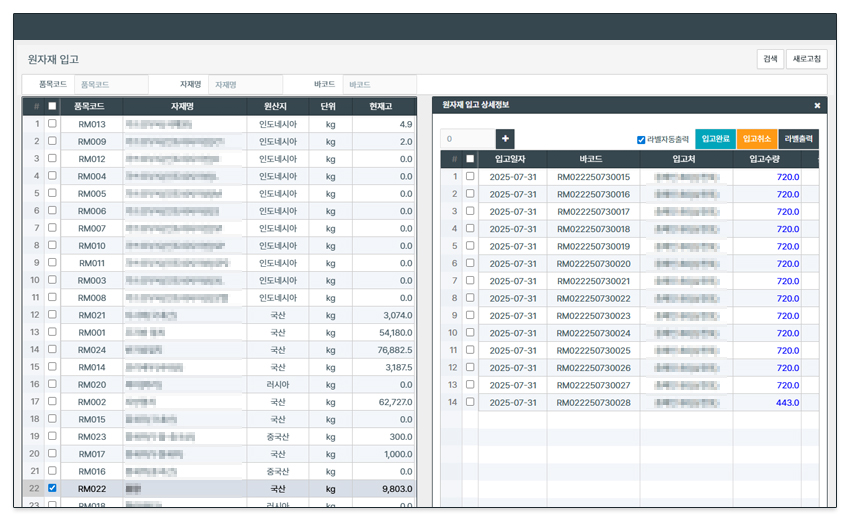Screen dimensions: 850x520
Task: Select all rows in detail grid header
Action: tap(470, 159)
